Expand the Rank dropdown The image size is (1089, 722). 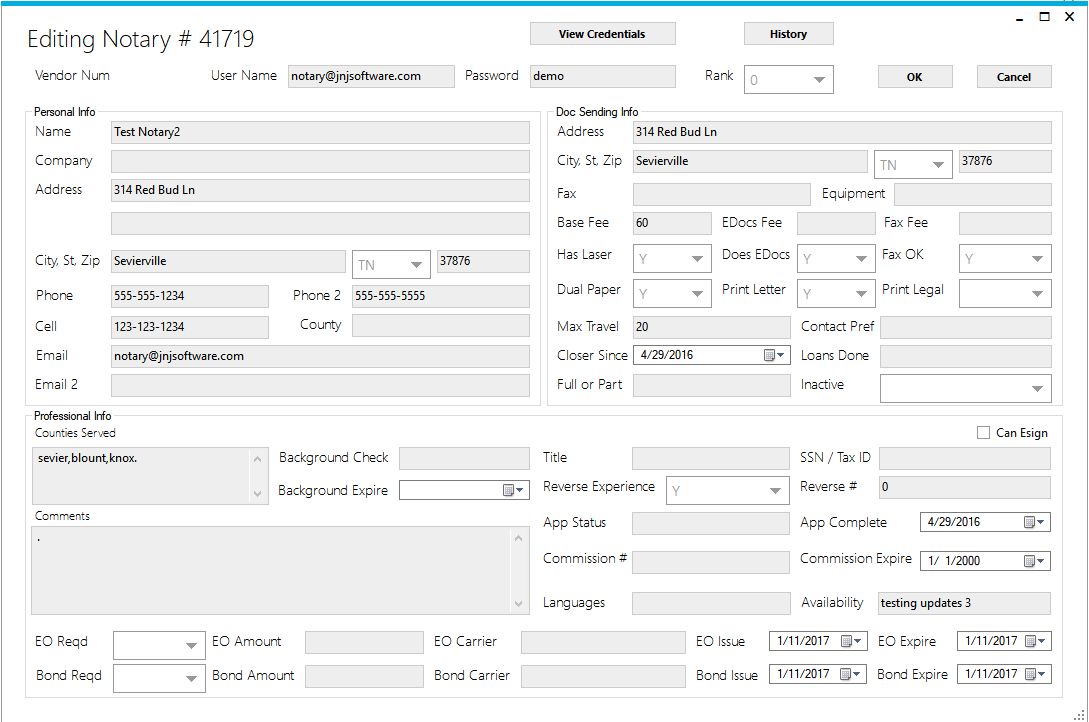pyautogui.click(x=818, y=80)
